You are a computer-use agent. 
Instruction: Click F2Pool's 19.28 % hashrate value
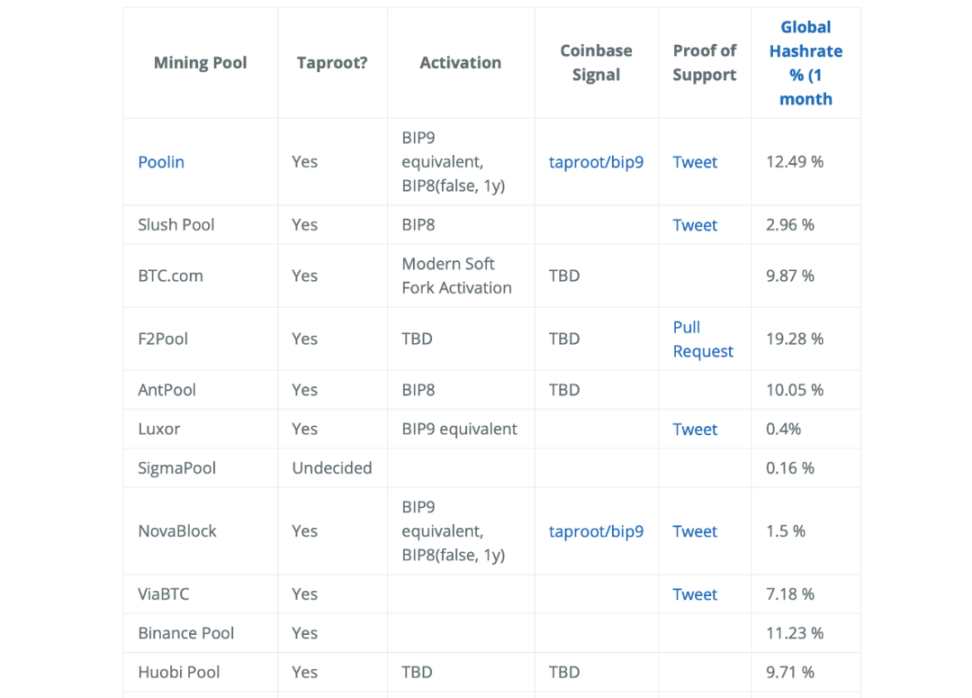(x=795, y=339)
